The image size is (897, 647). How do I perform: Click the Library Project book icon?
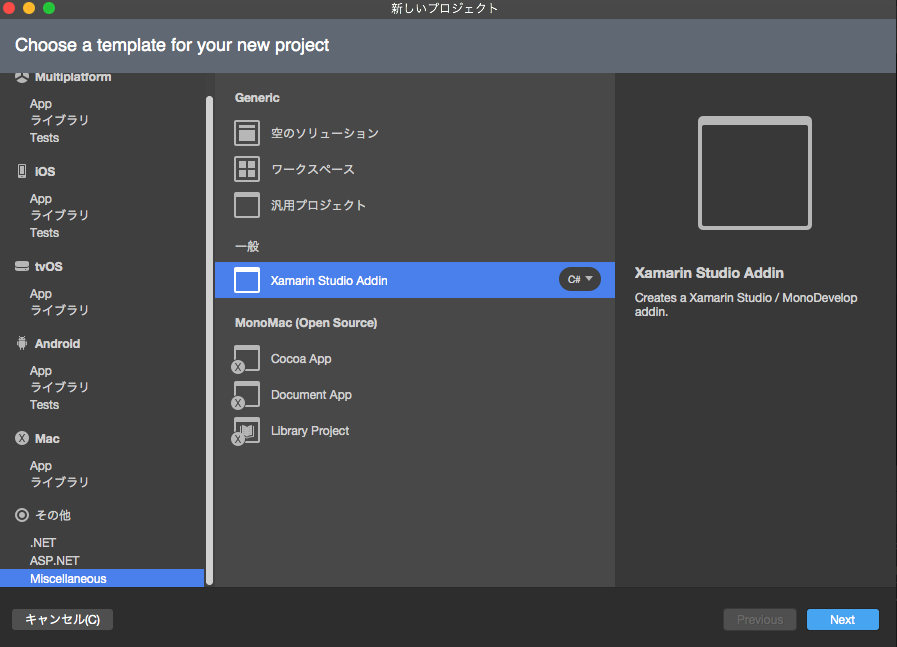click(245, 431)
